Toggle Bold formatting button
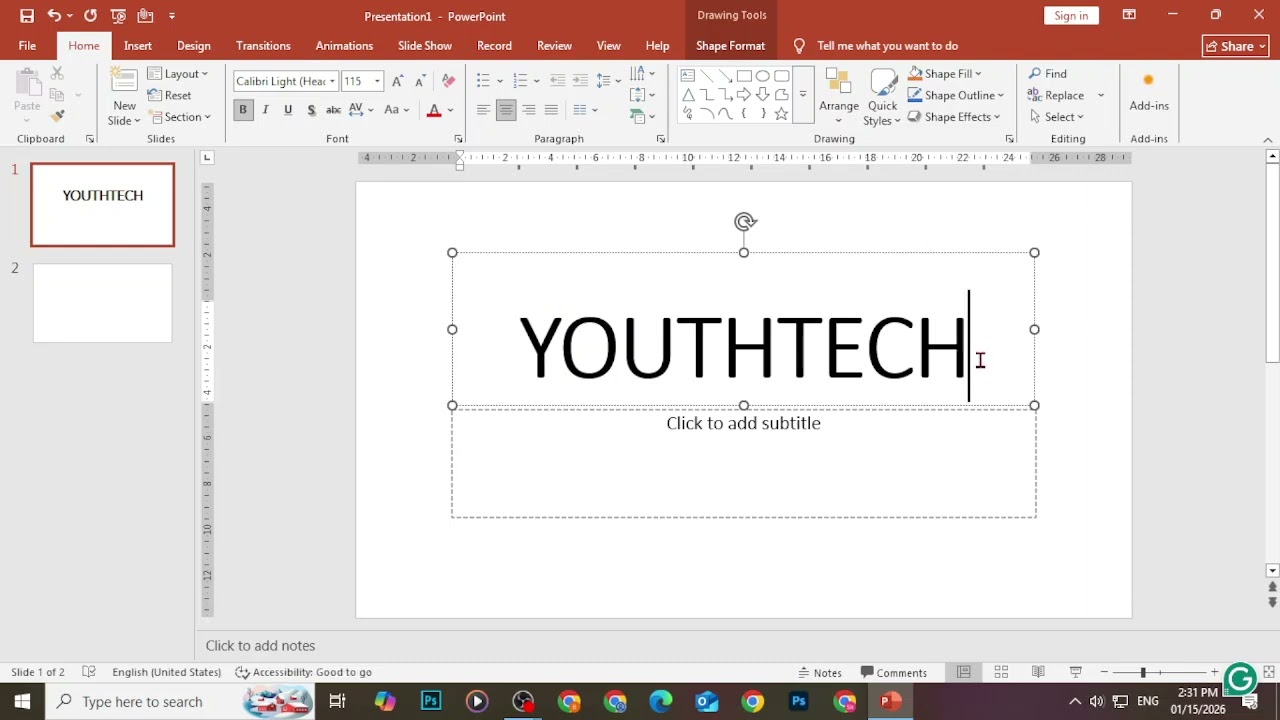1280x720 pixels. point(243,110)
